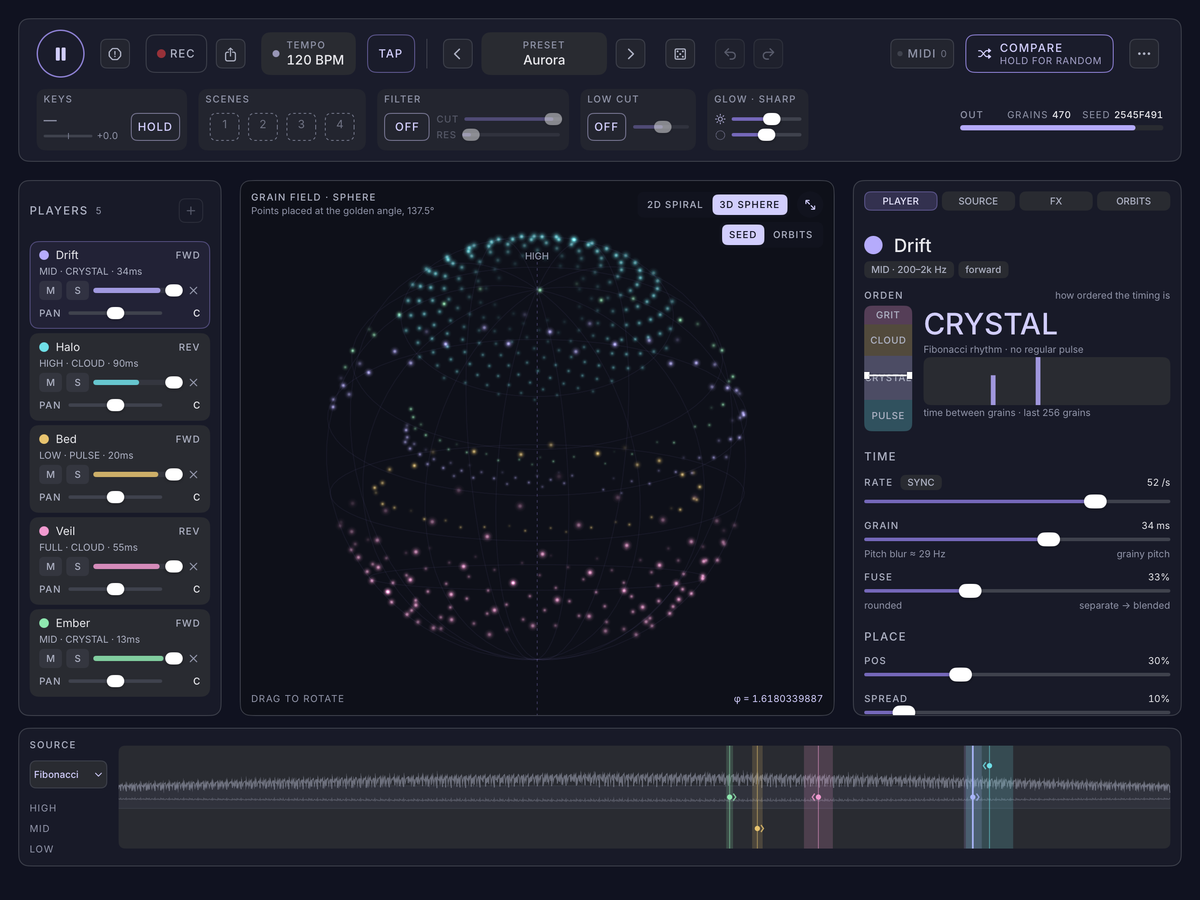The image size is (1200, 900).
Task: Open the more options ellipsis menu
Action: 1144,54
